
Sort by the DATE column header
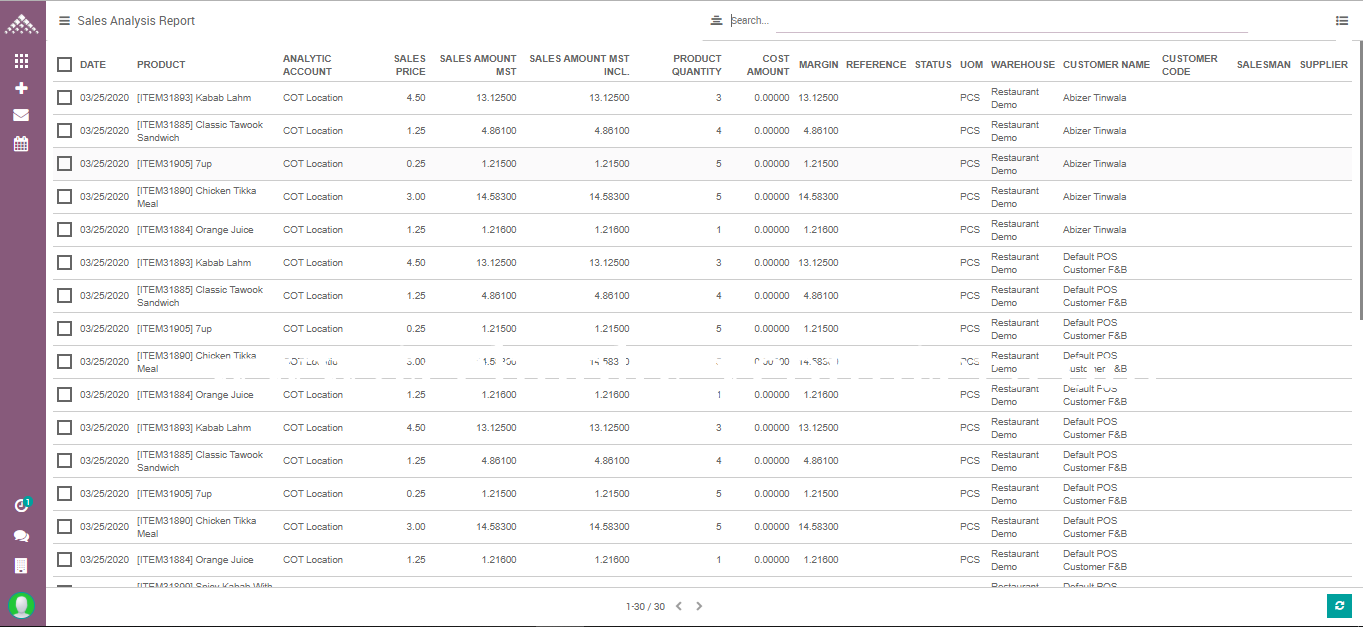tap(93, 65)
